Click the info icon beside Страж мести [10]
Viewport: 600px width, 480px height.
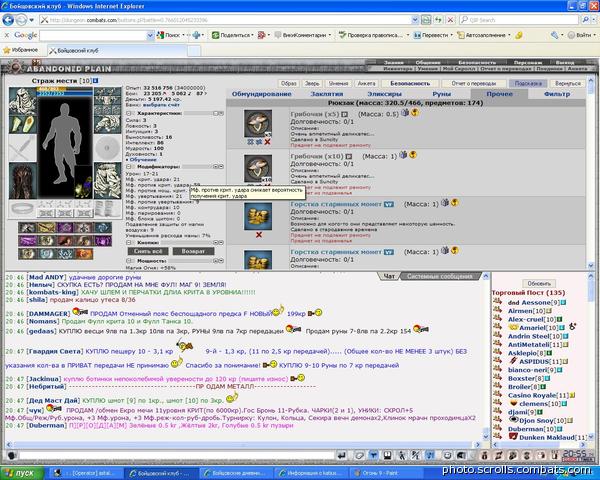click(x=96, y=81)
